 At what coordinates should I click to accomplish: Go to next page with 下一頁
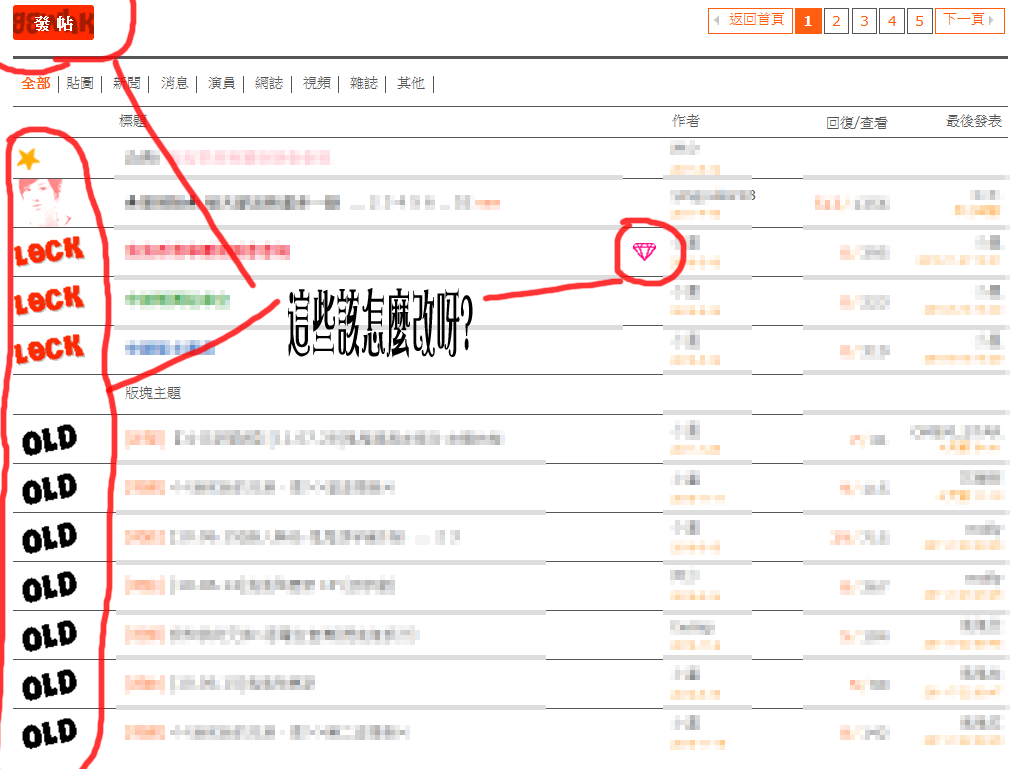click(969, 20)
